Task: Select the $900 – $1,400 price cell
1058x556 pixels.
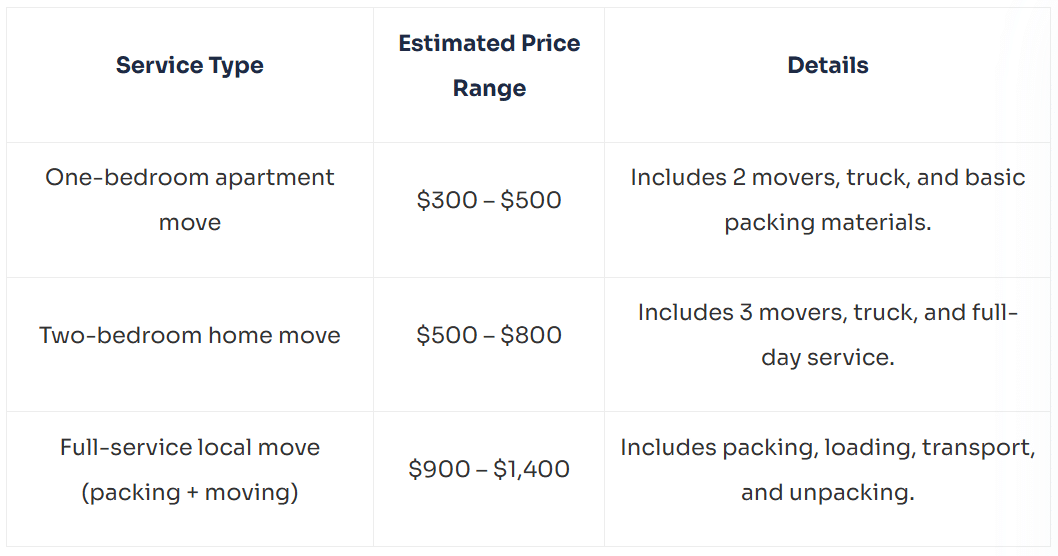Action: pyautogui.click(x=489, y=469)
